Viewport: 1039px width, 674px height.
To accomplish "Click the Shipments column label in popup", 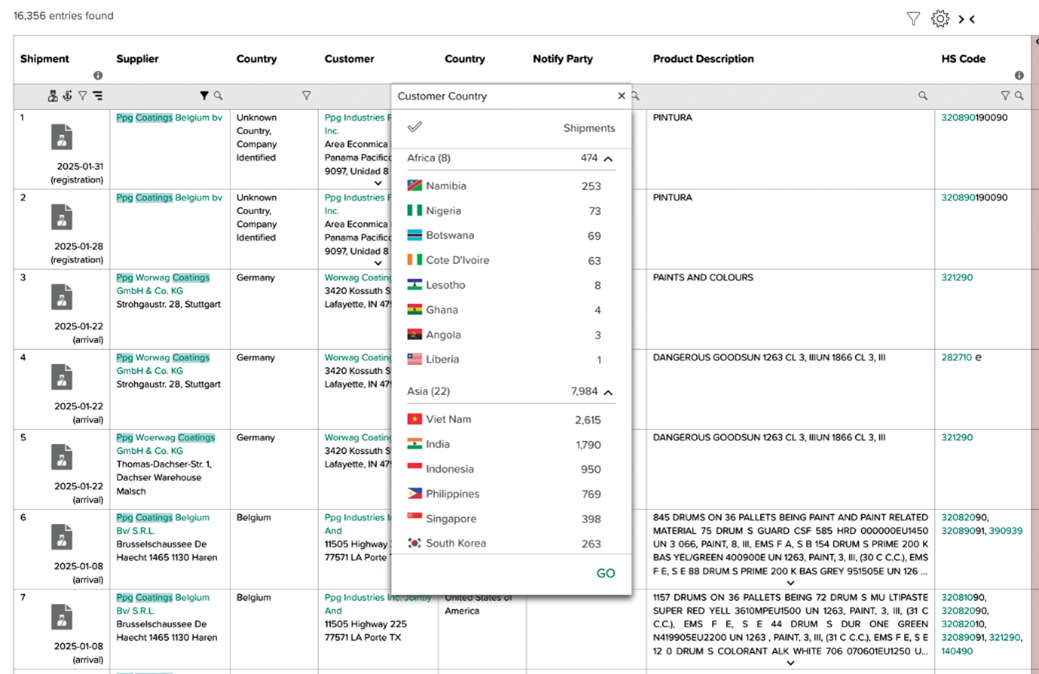I will point(589,128).
